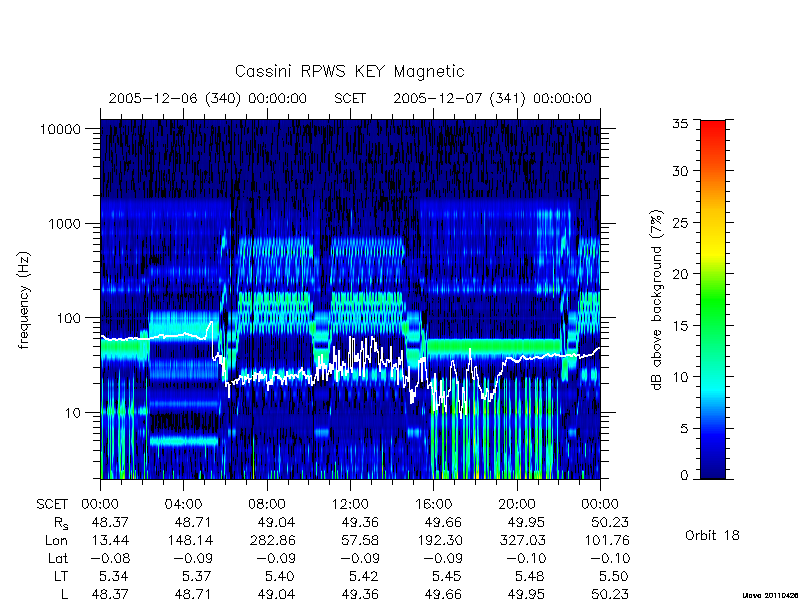The image size is (800, 600).
Task: Select the 16:00 time tick label
Action: 434,505
